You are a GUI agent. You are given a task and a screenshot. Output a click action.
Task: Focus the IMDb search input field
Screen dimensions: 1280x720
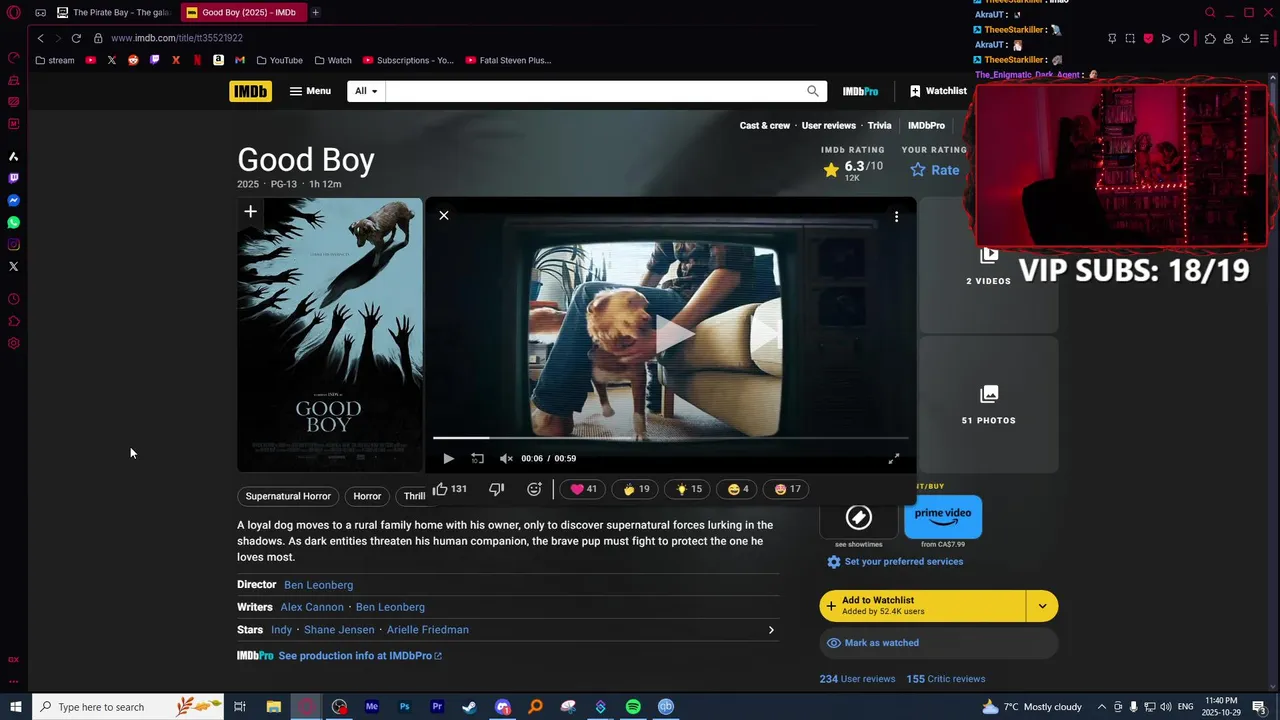pyautogui.click(x=594, y=91)
